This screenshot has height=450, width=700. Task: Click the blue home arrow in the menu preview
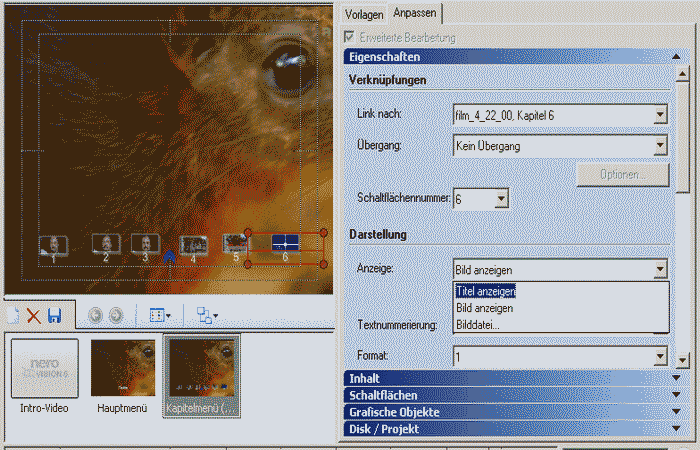169,256
